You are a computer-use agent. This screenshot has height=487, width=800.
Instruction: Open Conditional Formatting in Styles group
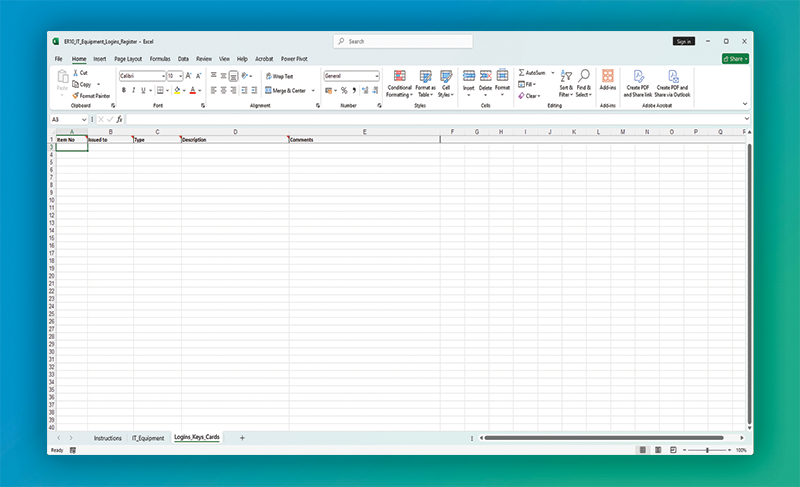(x=399, y=83)
